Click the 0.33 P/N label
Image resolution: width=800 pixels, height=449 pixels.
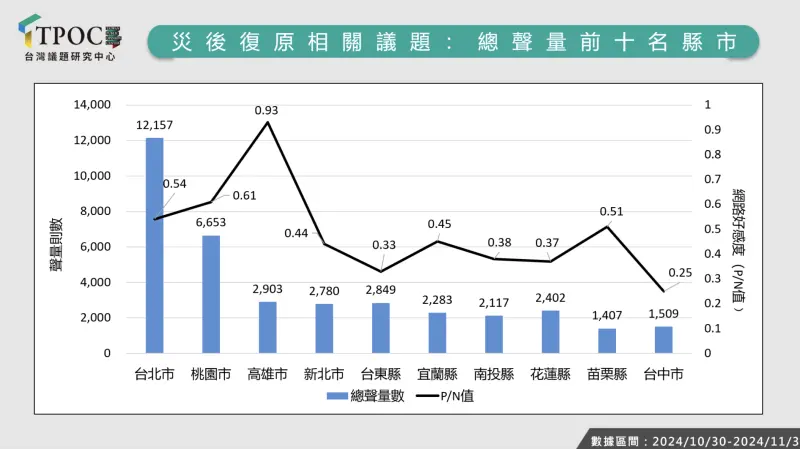click(384, 245)
